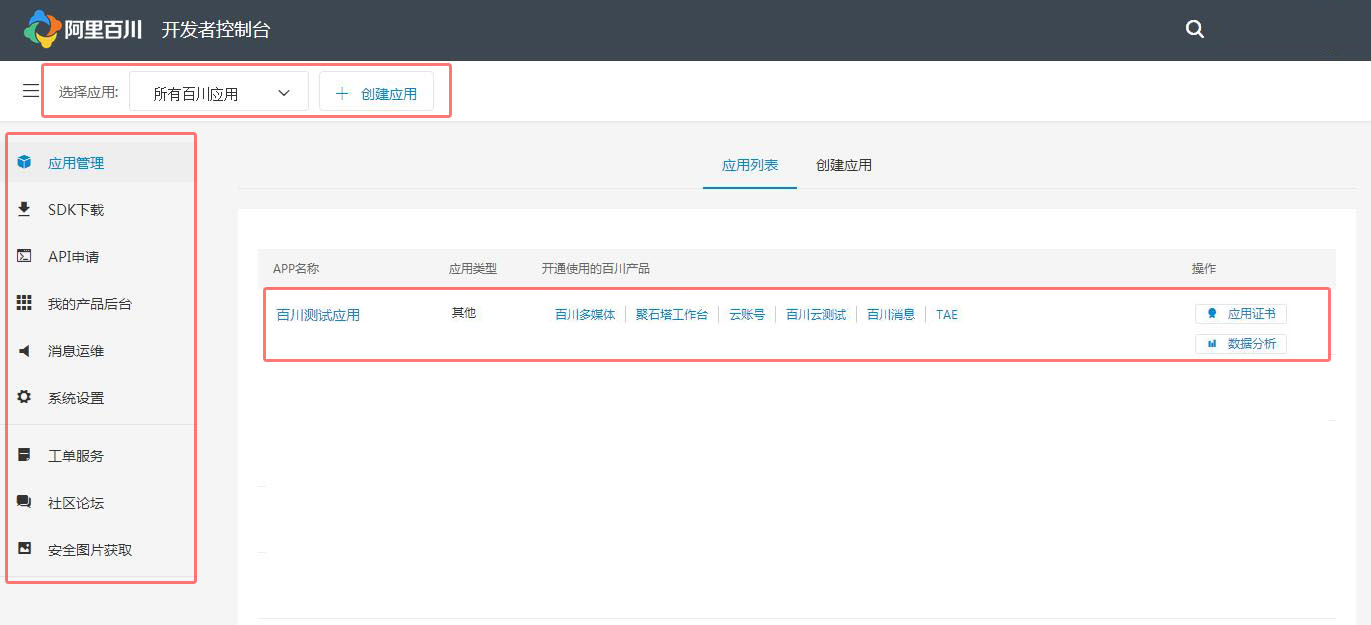Click the picture icon for 安全图片获取

(x=24, y=549)
